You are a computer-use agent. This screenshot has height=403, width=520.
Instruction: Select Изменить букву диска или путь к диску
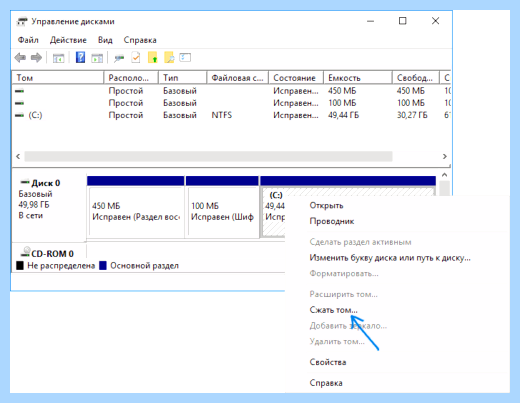[x=390, y=258]
